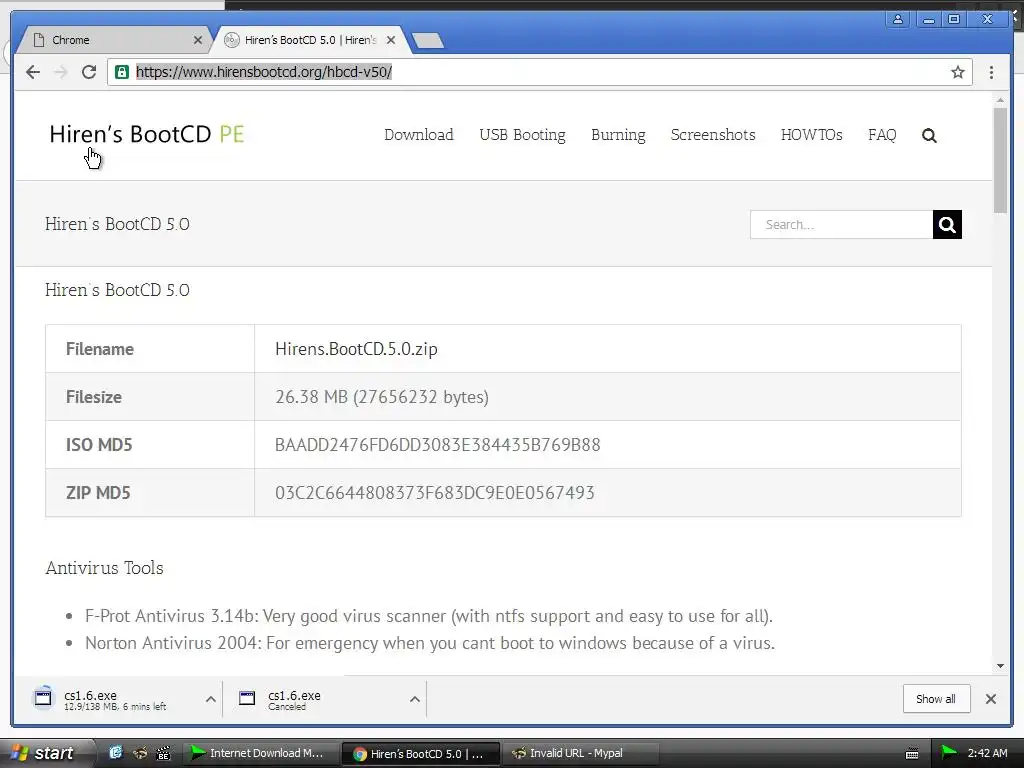Screen dimensions: 1024x768
Task: Open the USB Booting menu item
Action: coord(522,135)
